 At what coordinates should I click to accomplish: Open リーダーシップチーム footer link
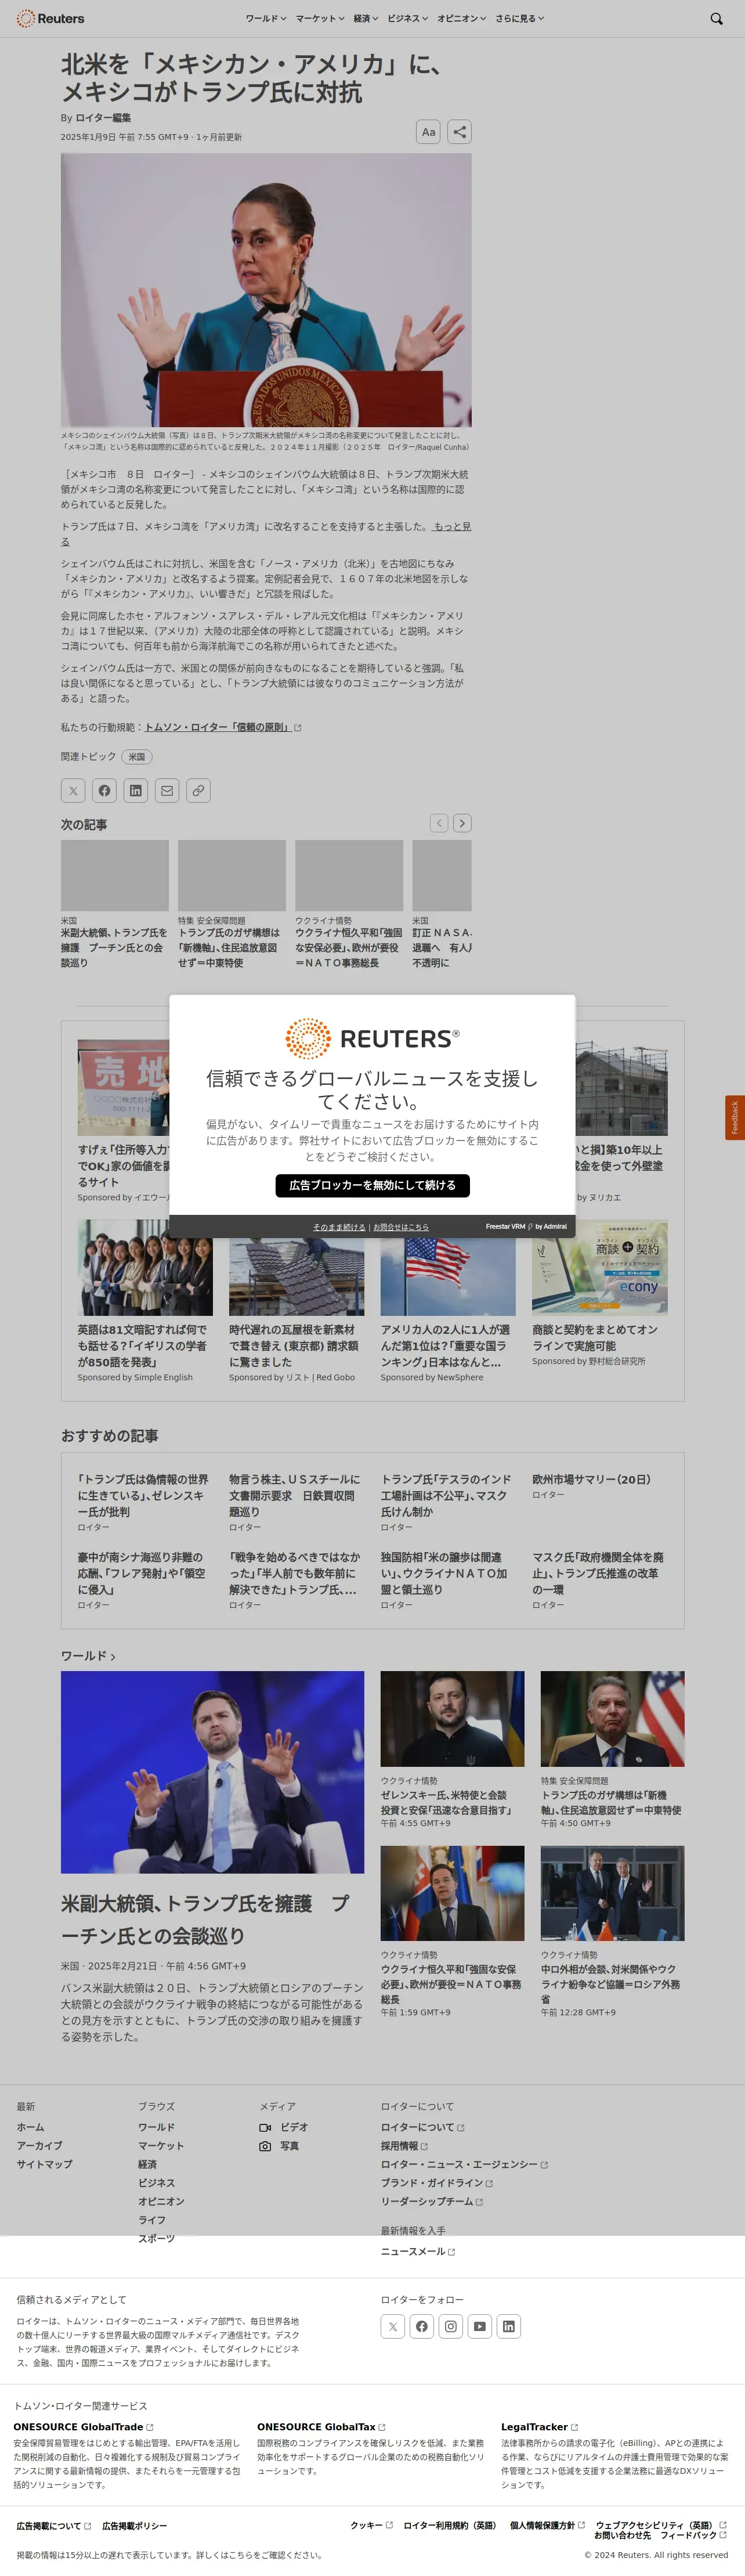point(432,2201)
